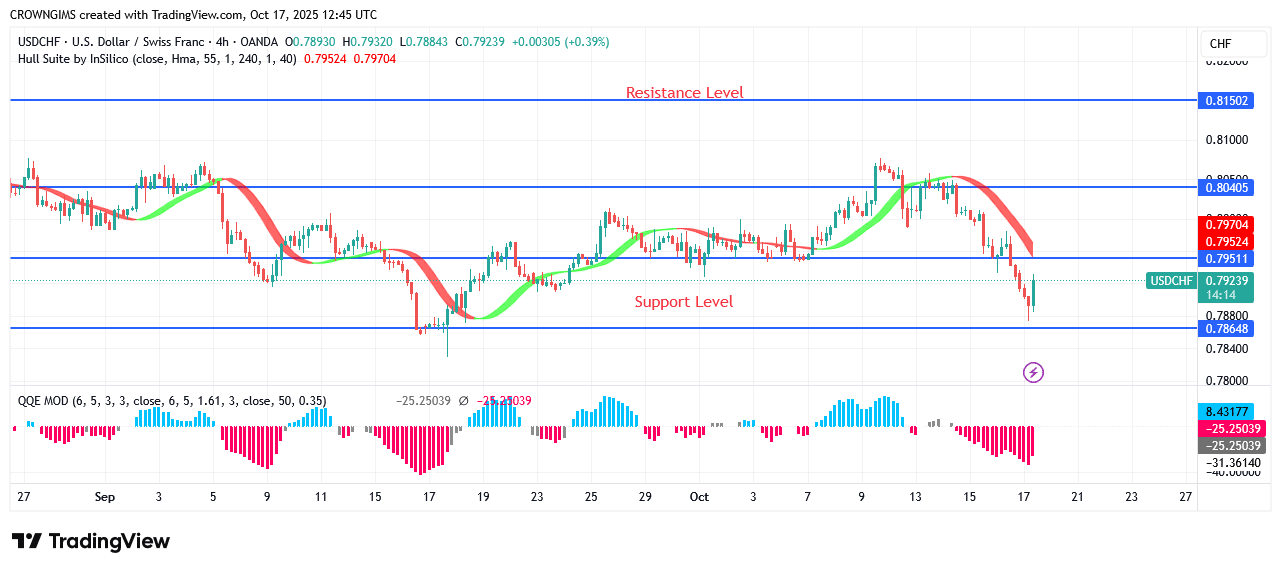1281x571 pixels.
Task: Click the red 0.79704 Hull price label
Action: coord(1226,226)
